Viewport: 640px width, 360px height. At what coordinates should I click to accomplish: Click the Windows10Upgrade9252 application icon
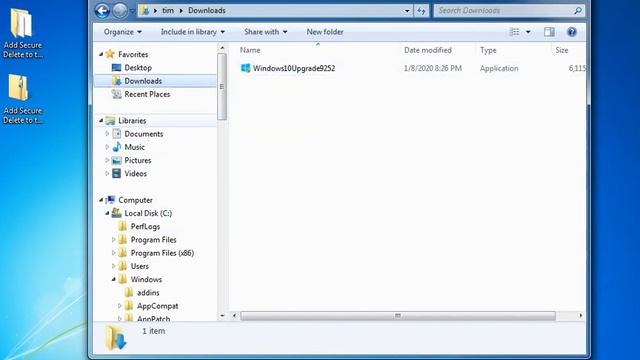pyautogui.click(x=245, y=68)
